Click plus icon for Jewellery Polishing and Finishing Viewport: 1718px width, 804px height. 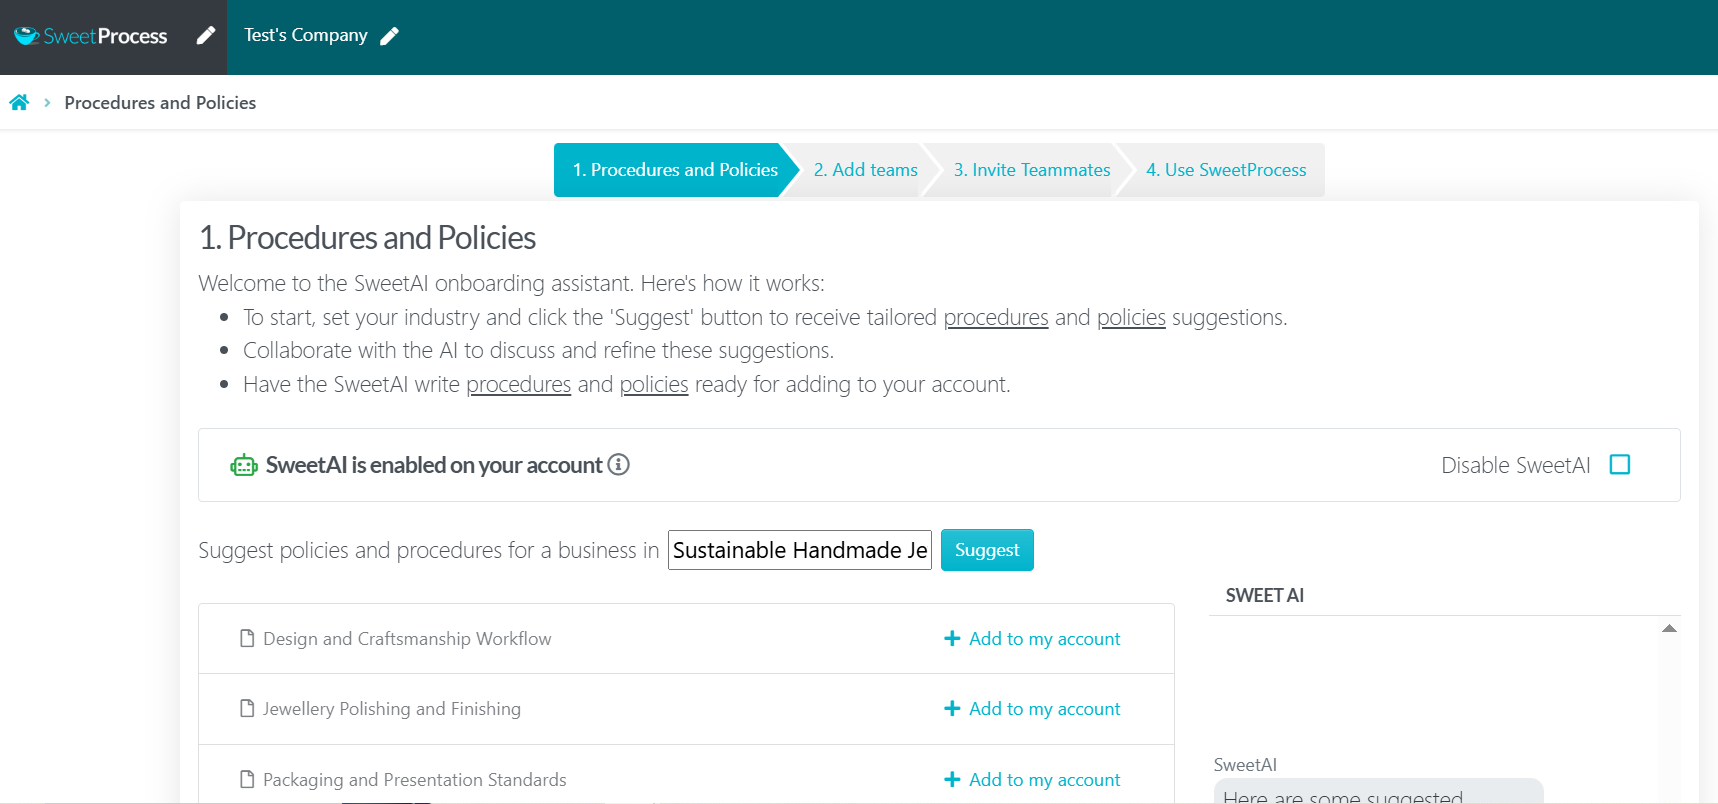click(x=952, y=709)
